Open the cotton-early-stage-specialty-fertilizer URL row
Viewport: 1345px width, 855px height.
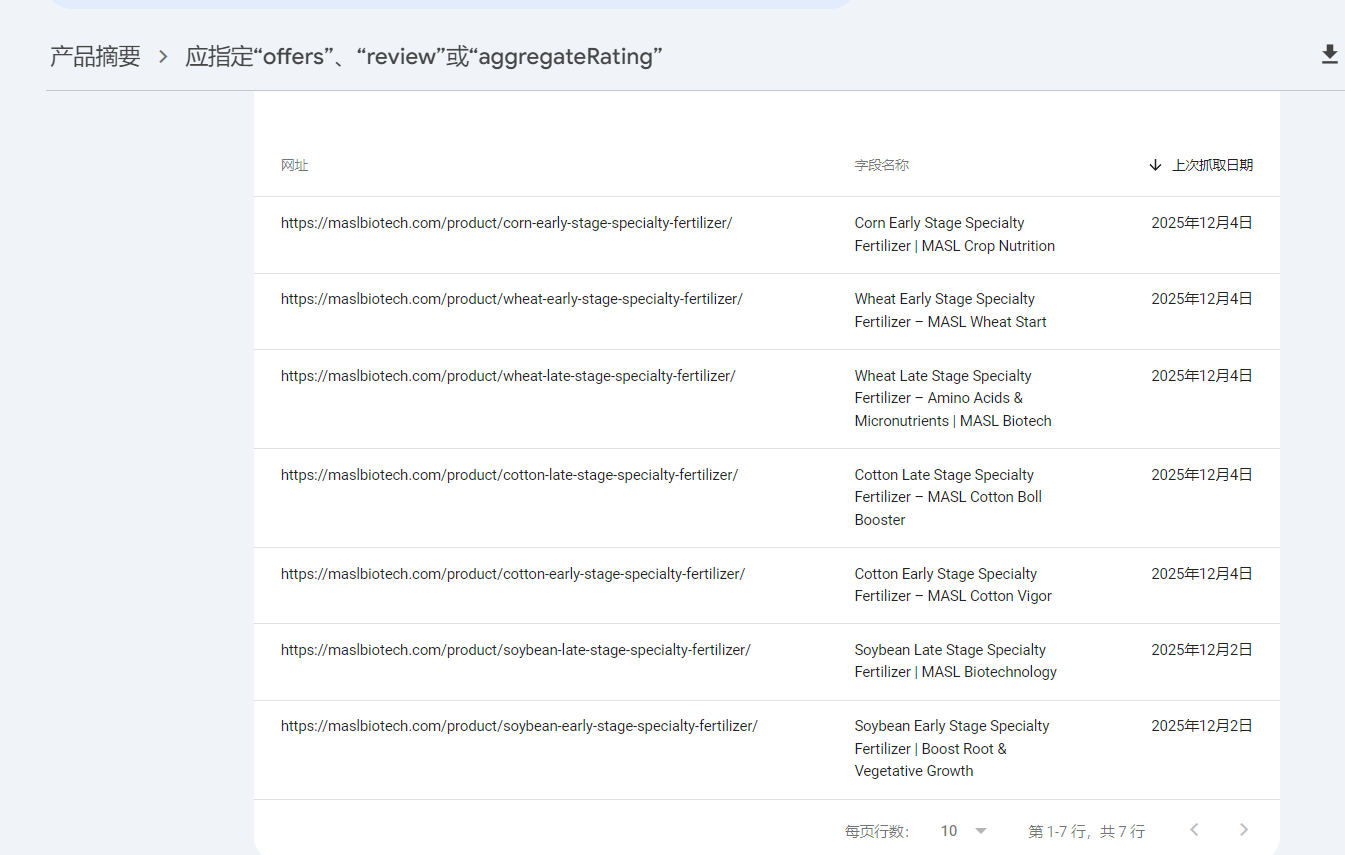click(767, 585)
